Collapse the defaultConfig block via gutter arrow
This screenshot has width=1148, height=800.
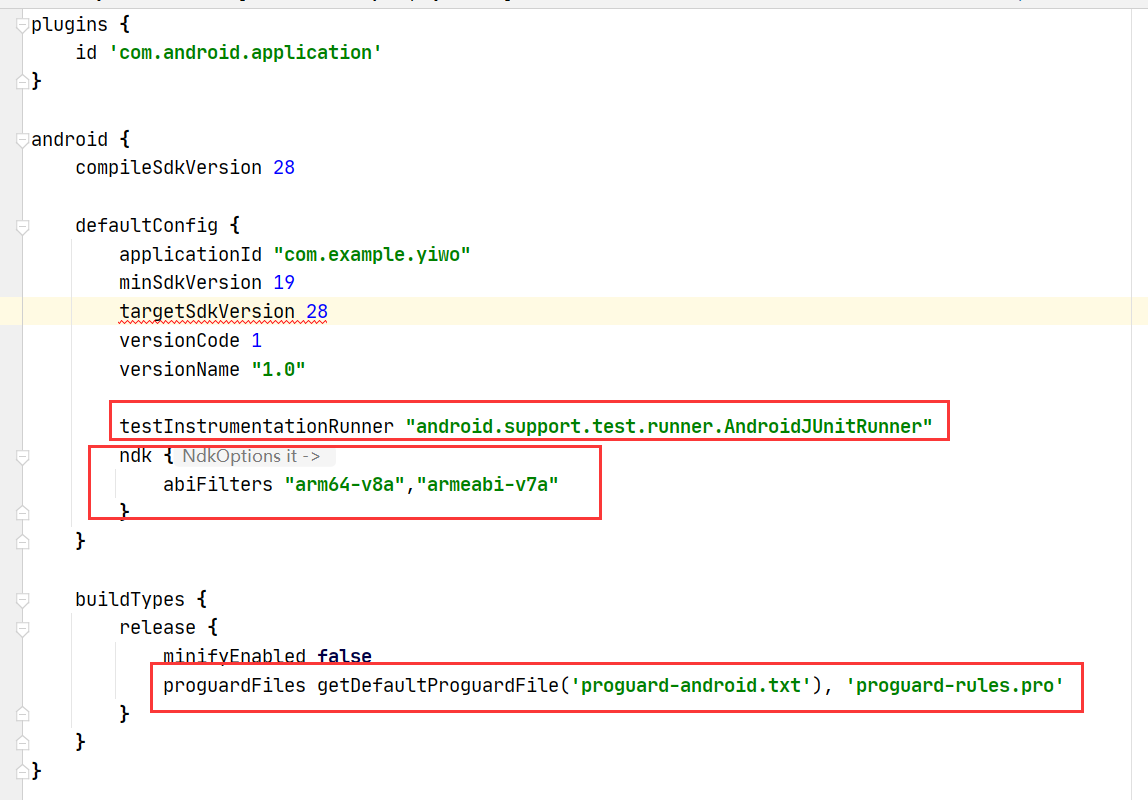[20, 225]
